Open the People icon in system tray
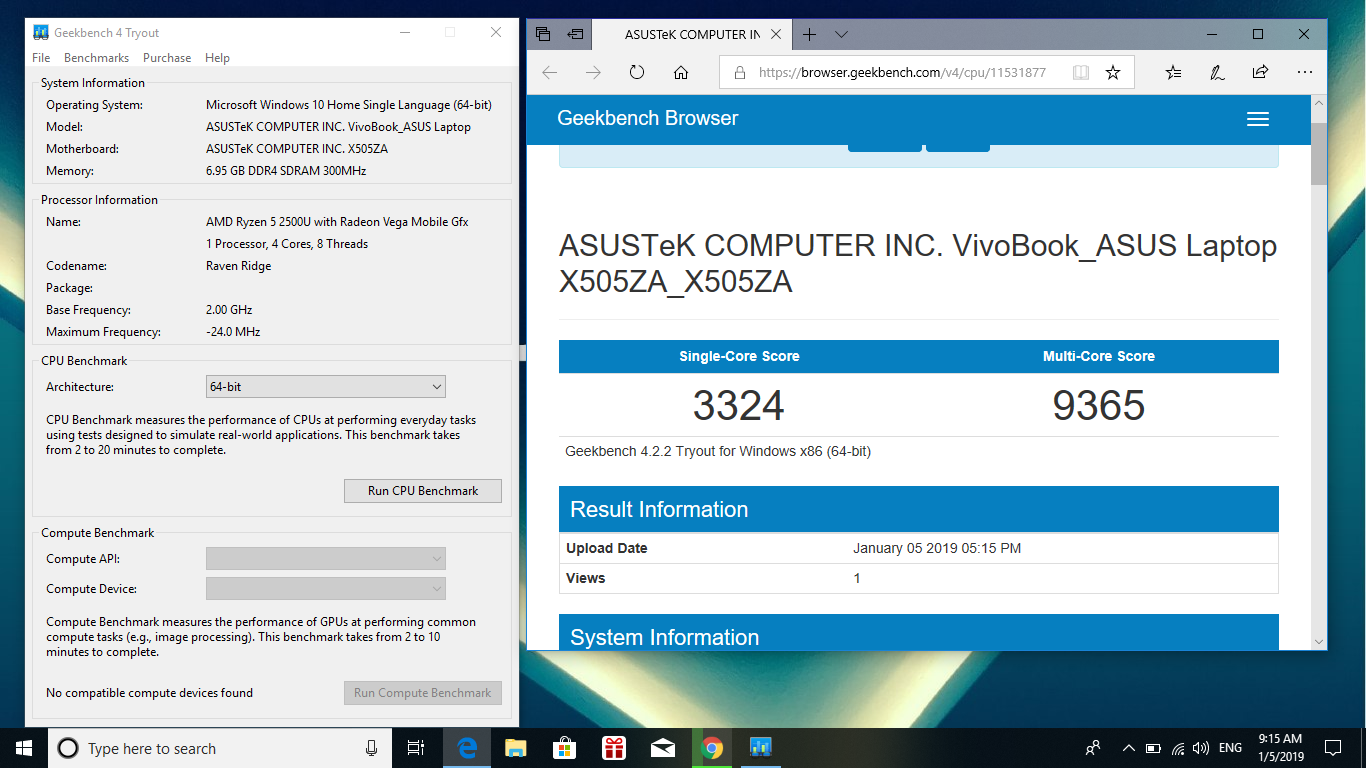This screenshot has width=1366, height=768. (1093, 748)
